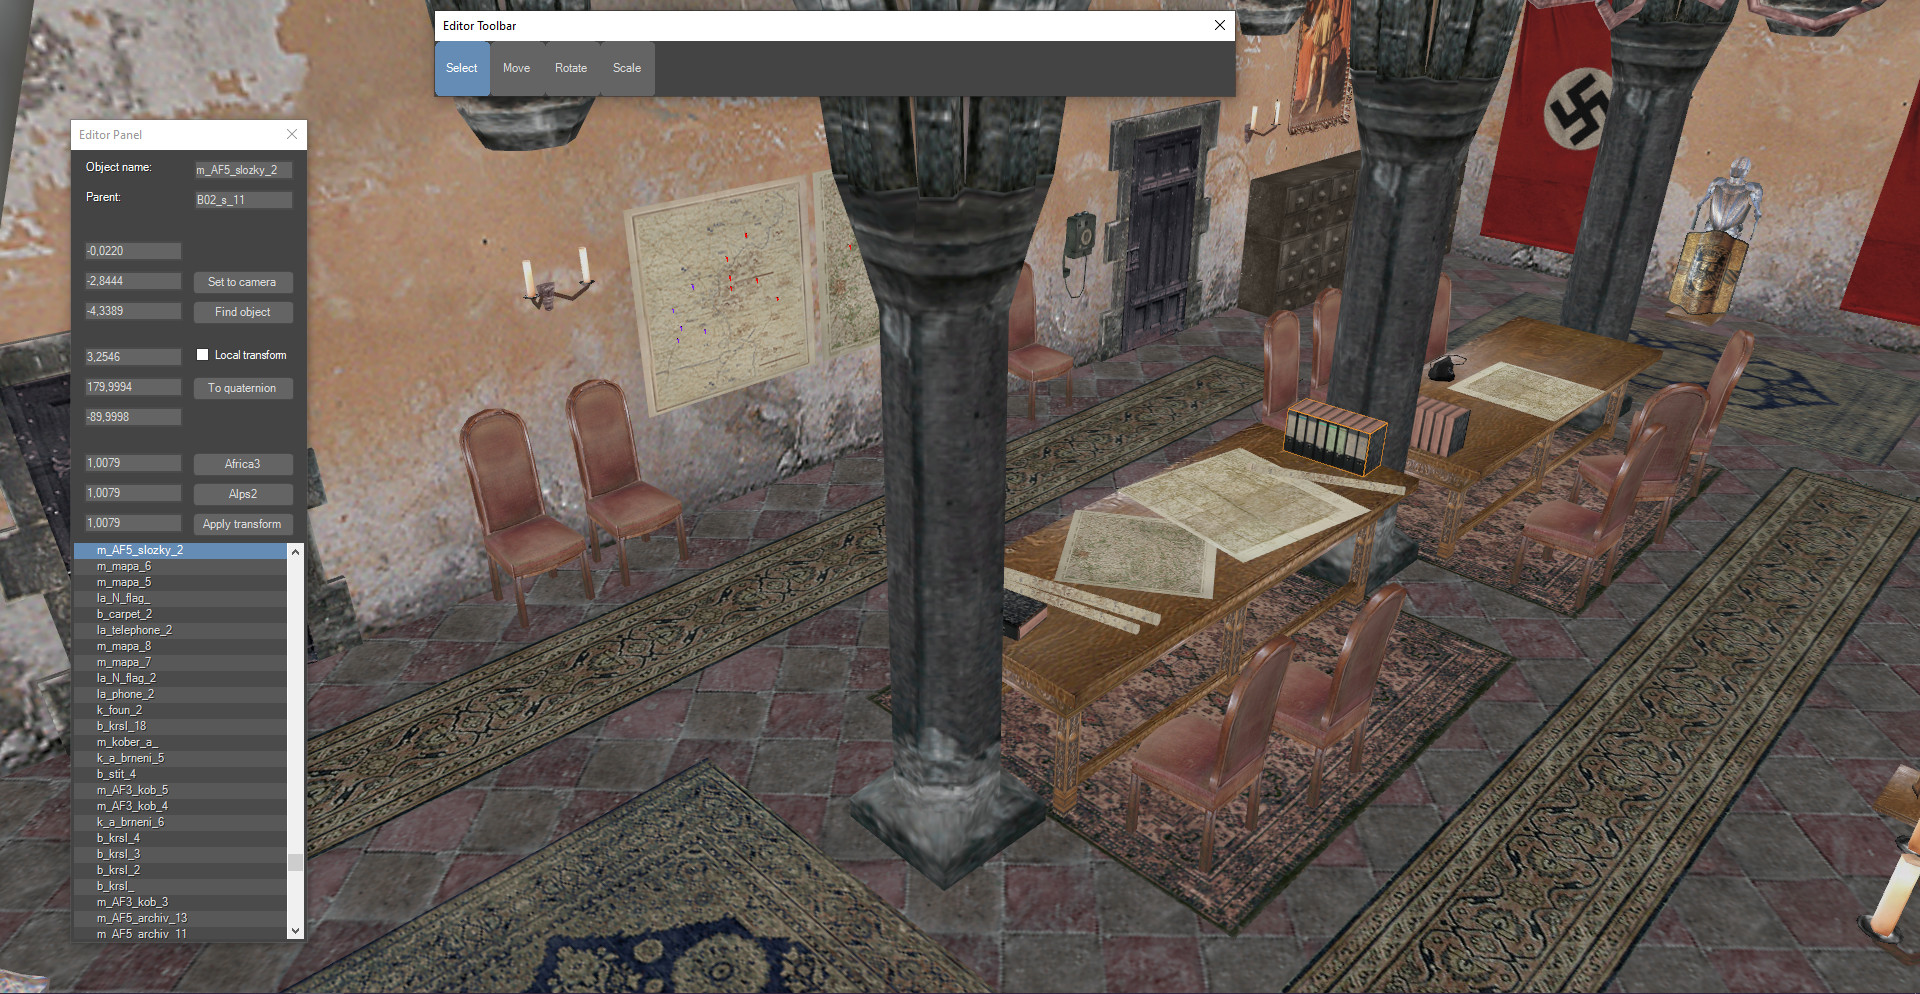This screenshot has height=994, width=1920.
Task: Click the second scale field 1,0079
Action: tap(133, 493)
